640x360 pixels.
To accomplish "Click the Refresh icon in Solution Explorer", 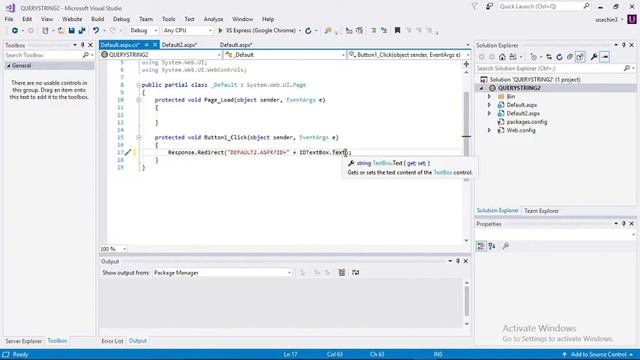I will pyautogui.click(x=559, y=57).
